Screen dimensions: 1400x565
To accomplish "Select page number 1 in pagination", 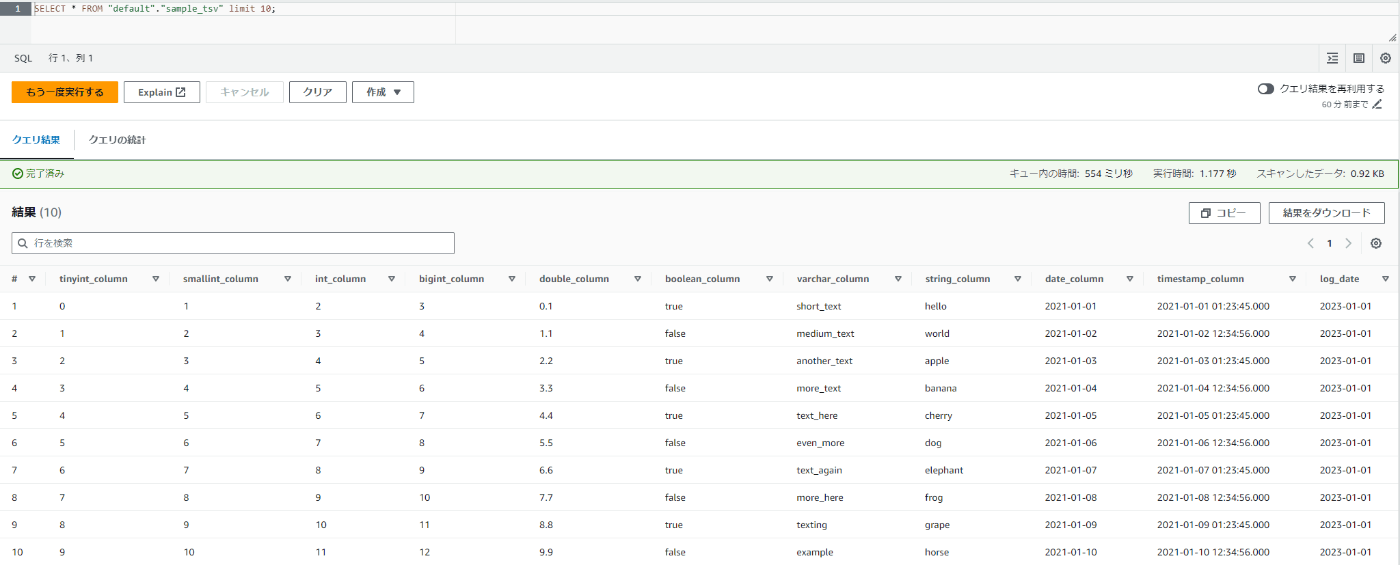I will coord(1329,243).
